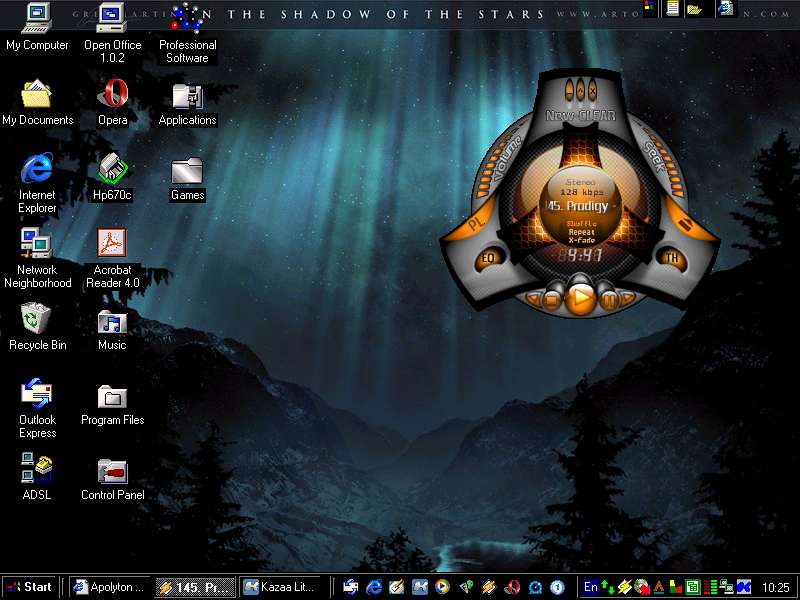Select the Hp670c printer icon
This screenshot has width=800, height=600.
112,168
